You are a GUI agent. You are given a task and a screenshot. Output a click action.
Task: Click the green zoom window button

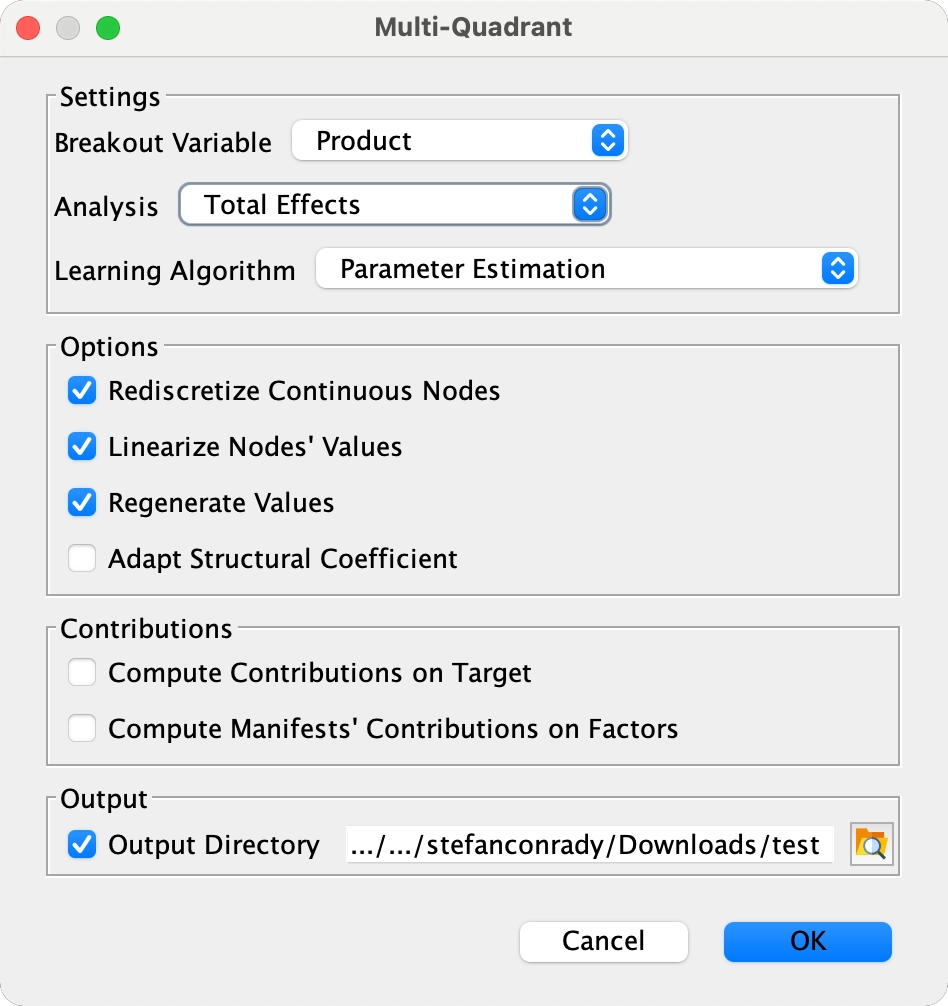pos(107,28)
